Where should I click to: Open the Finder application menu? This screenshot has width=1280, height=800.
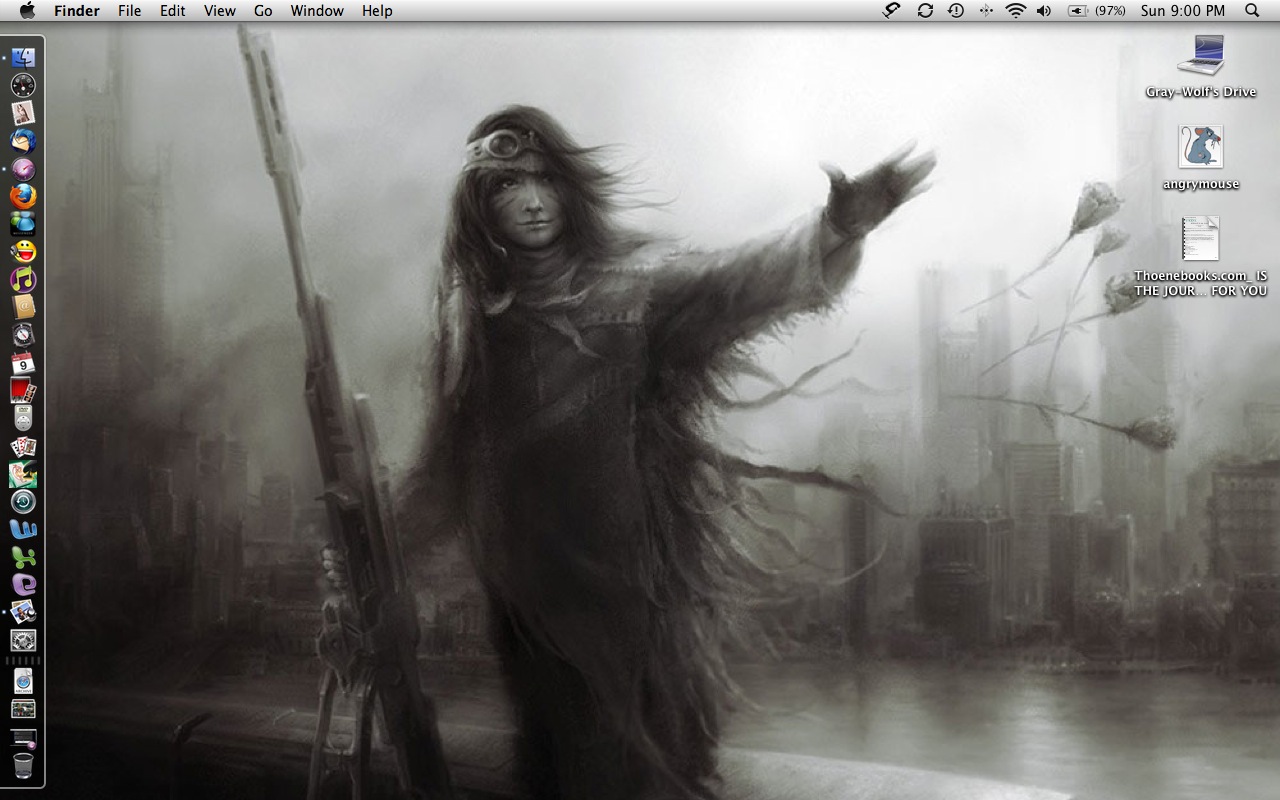point(76,11)
